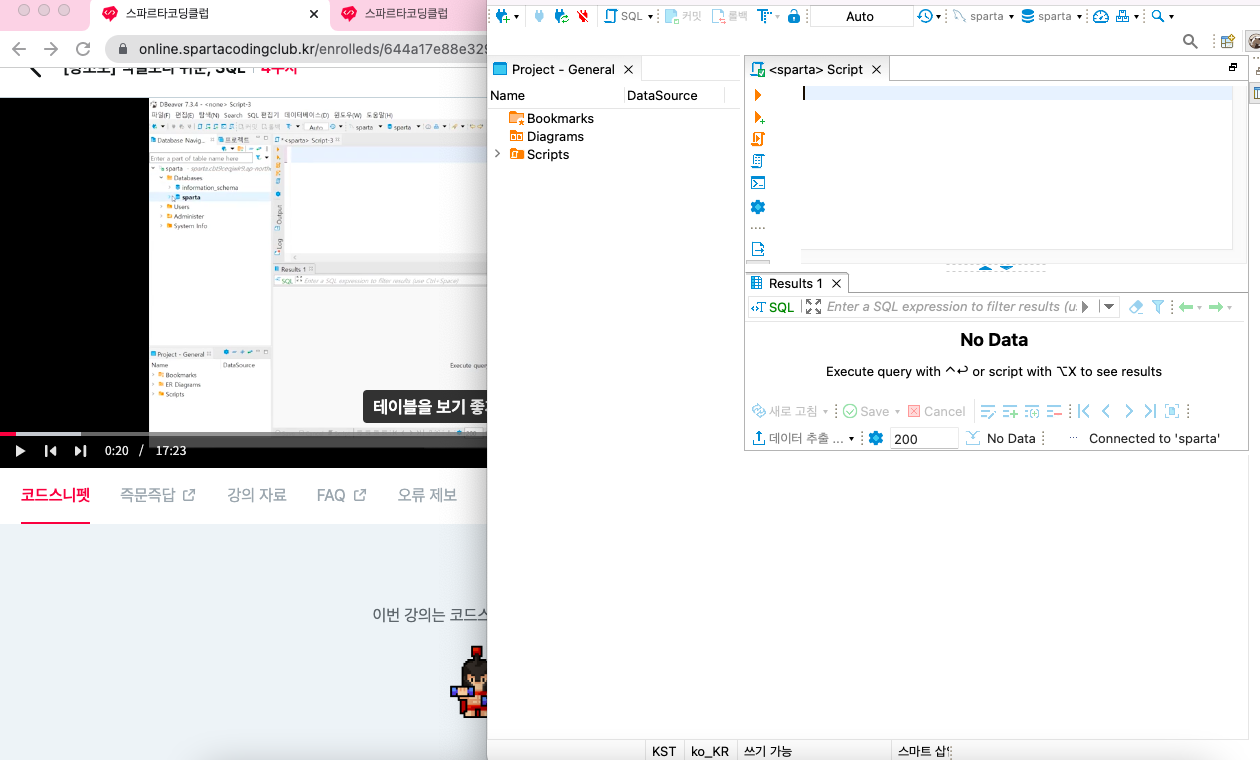Click the SQL filter expression field

coord(951,307)
